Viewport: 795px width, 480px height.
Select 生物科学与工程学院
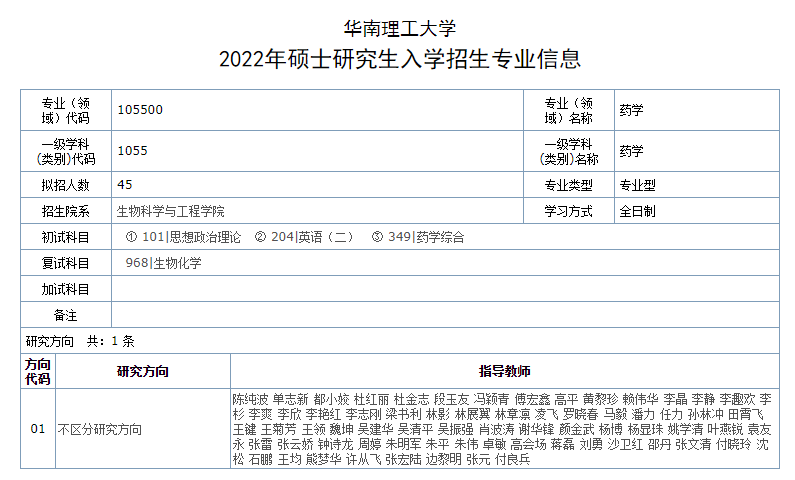tap(170, 211)
